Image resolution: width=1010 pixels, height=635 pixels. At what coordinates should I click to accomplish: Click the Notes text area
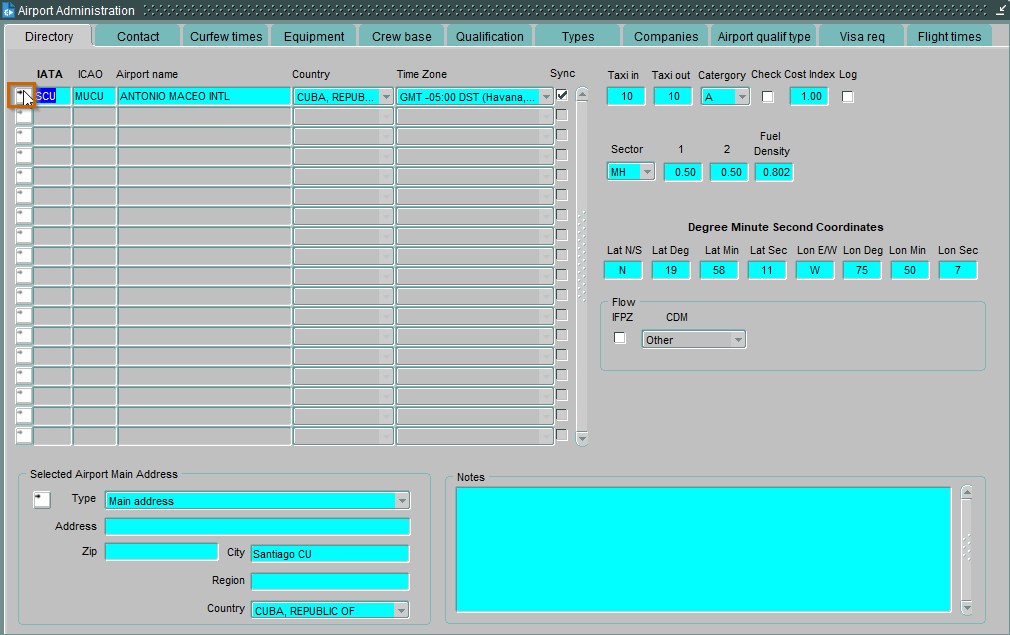pos(703,548)
